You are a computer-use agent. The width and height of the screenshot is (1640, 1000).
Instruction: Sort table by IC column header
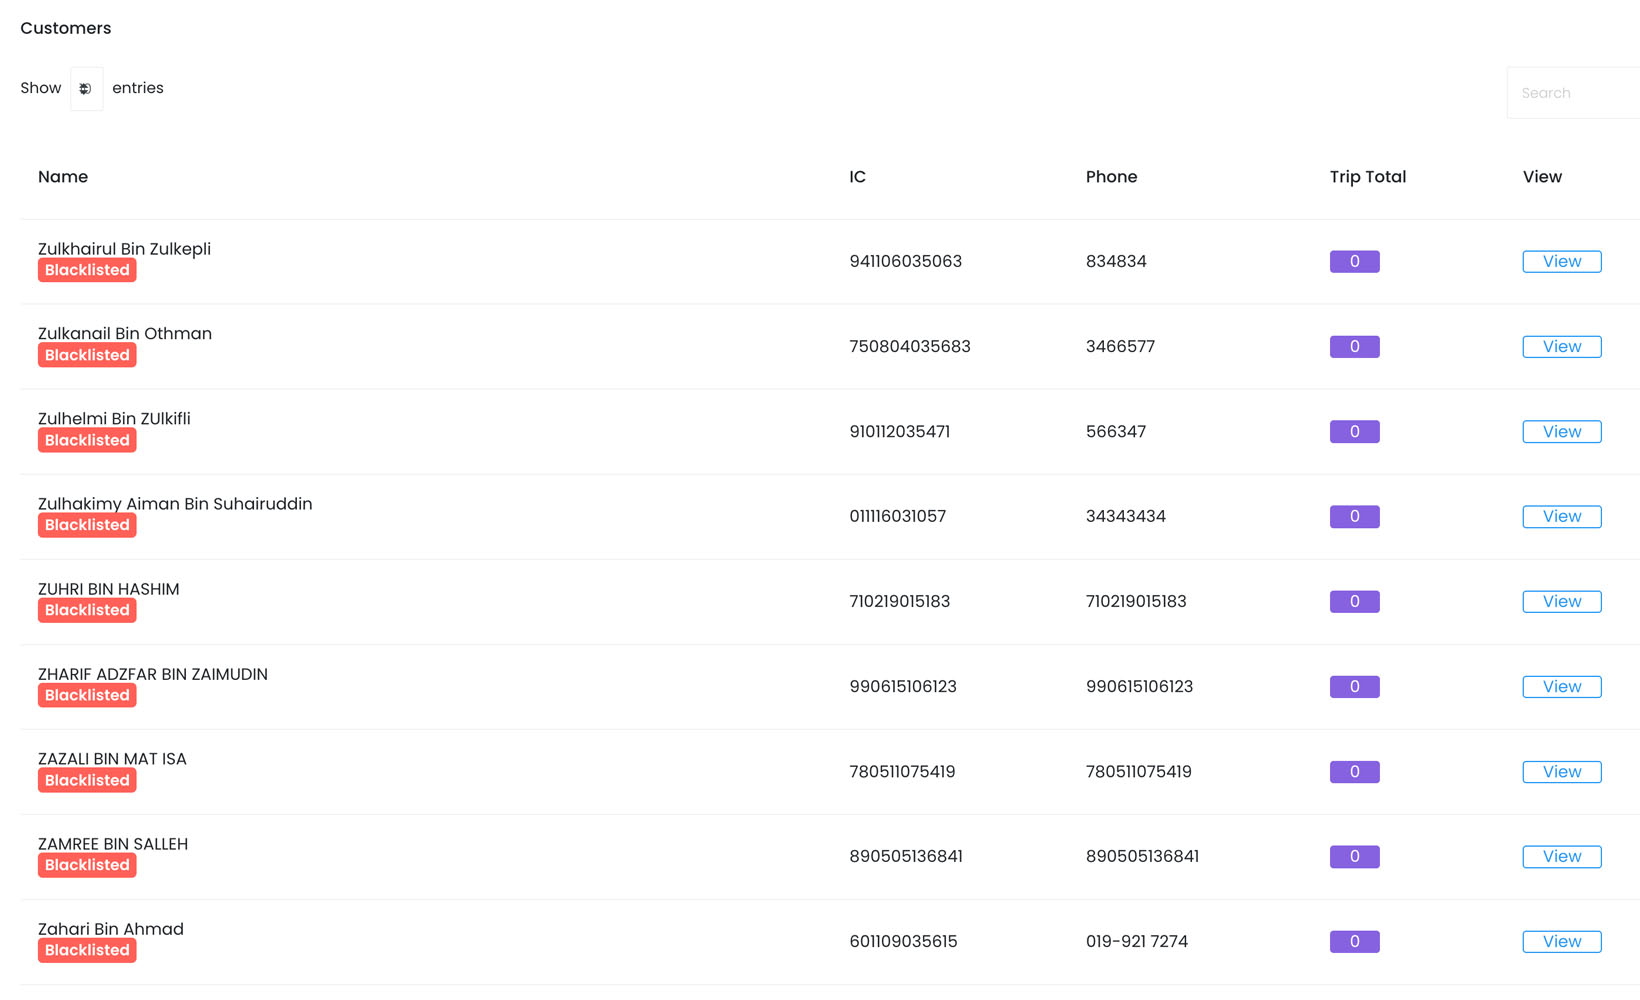coord(857,177)
